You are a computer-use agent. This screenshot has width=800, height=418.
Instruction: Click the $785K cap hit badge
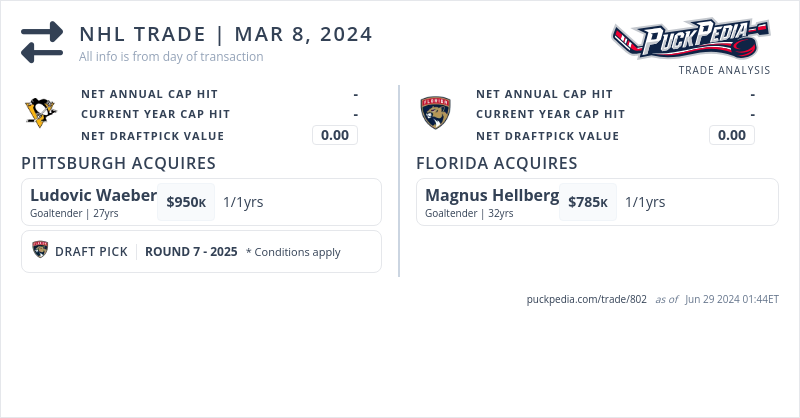[x=588, y=202]
